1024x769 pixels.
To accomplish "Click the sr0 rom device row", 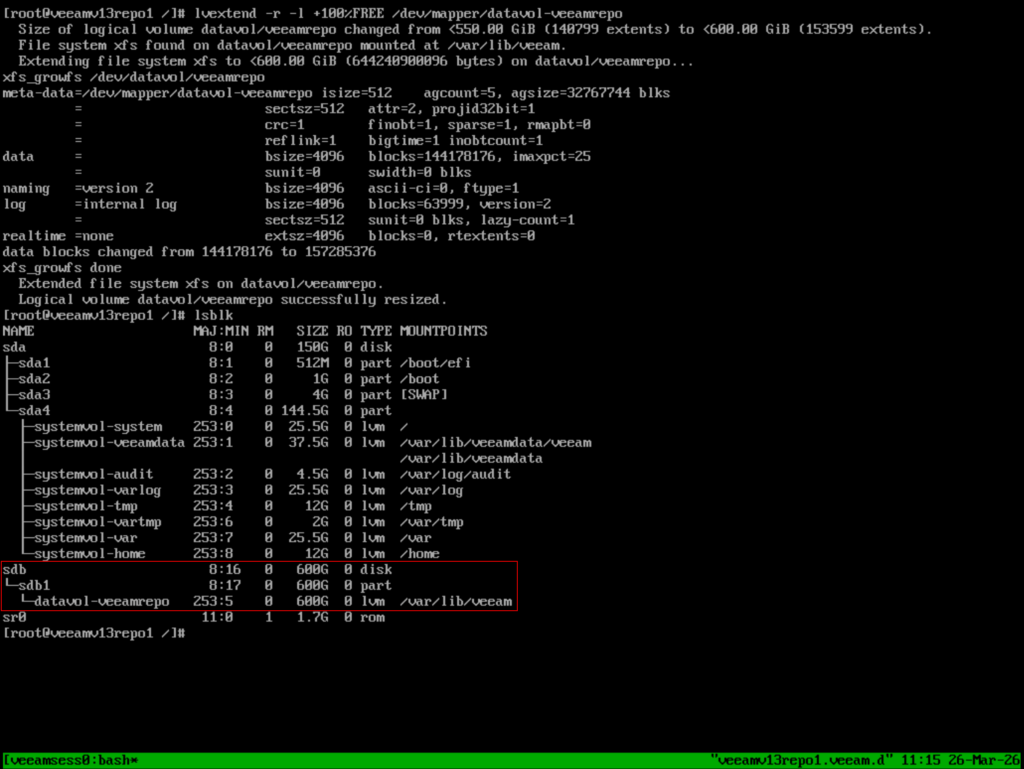I will [15, 618].
